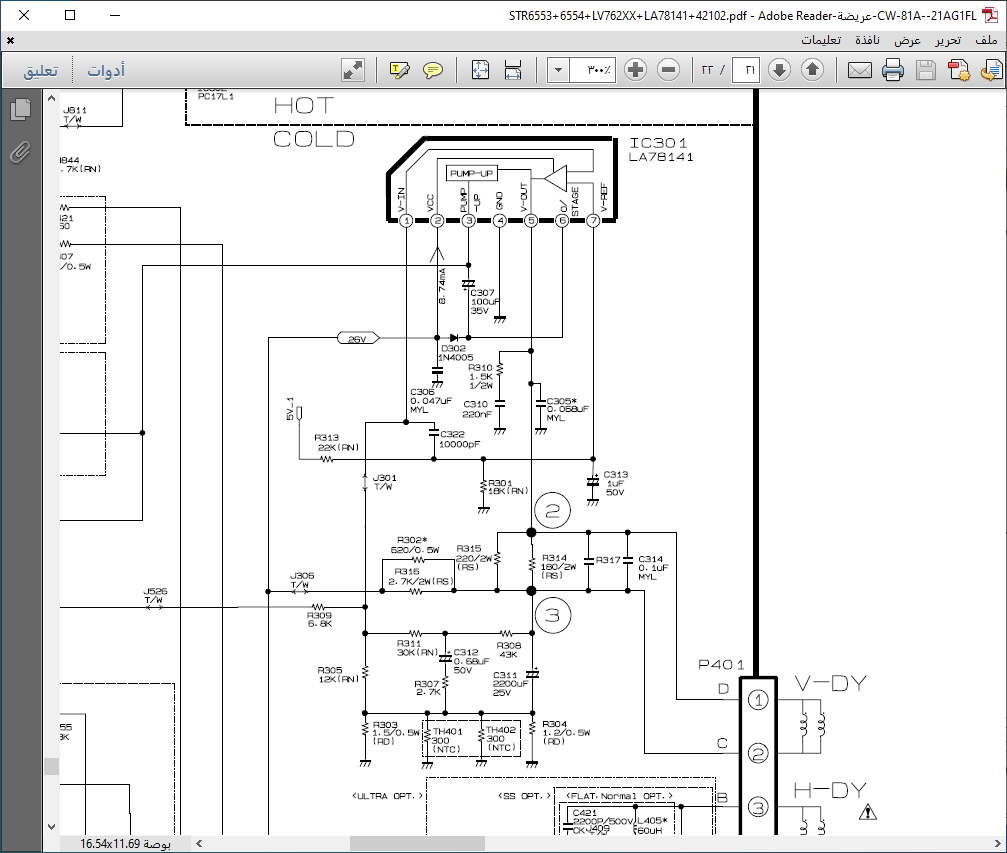
Task: Click the J526 T/W jumper label
Action: 154,595
